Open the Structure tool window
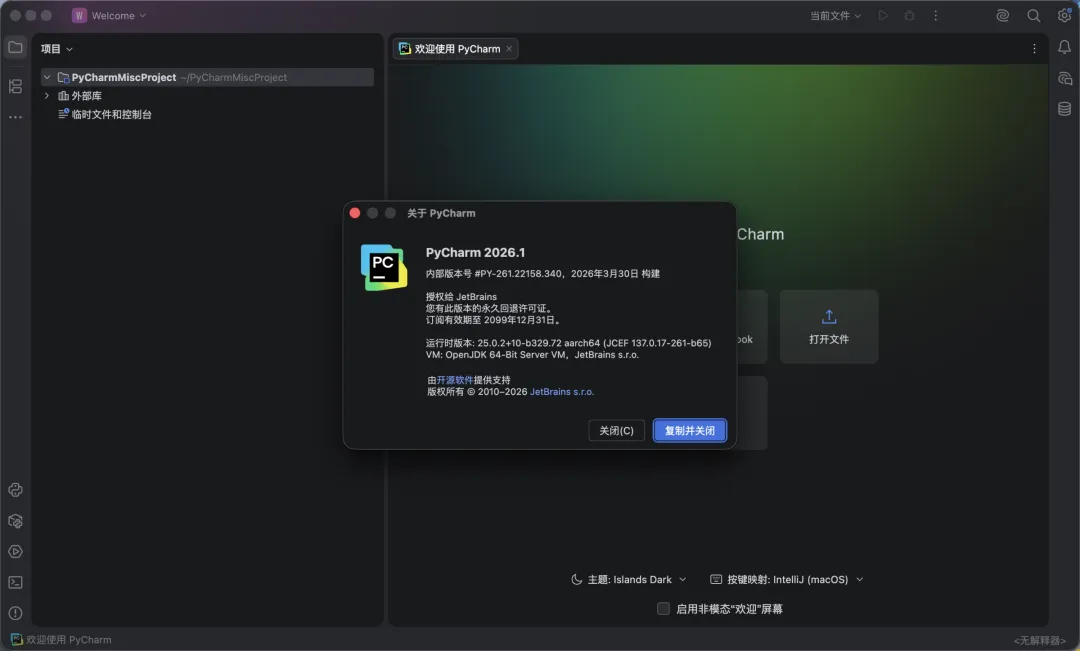Image resolution: width=1080 pixels, height=651 pixels. [x=15, y=87]
